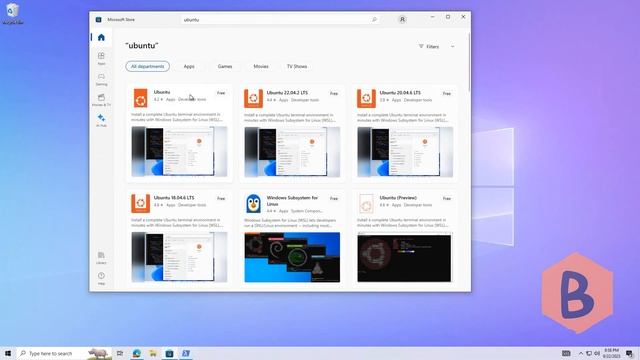The width and height of the screenshot is (640, 360).
Task: Open the notification center icon
Action: pyautogui.click(x=629, y=353)
